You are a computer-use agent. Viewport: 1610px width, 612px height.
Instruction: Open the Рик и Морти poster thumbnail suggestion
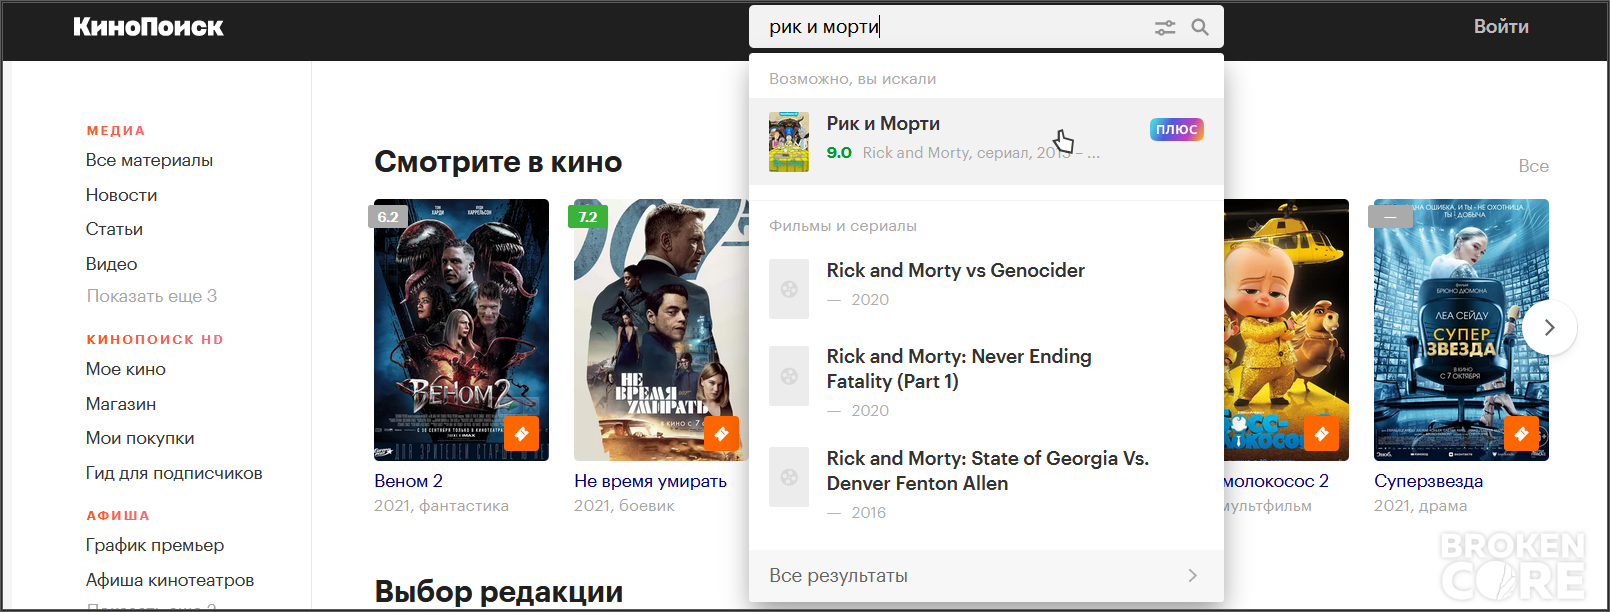[789, 142]
